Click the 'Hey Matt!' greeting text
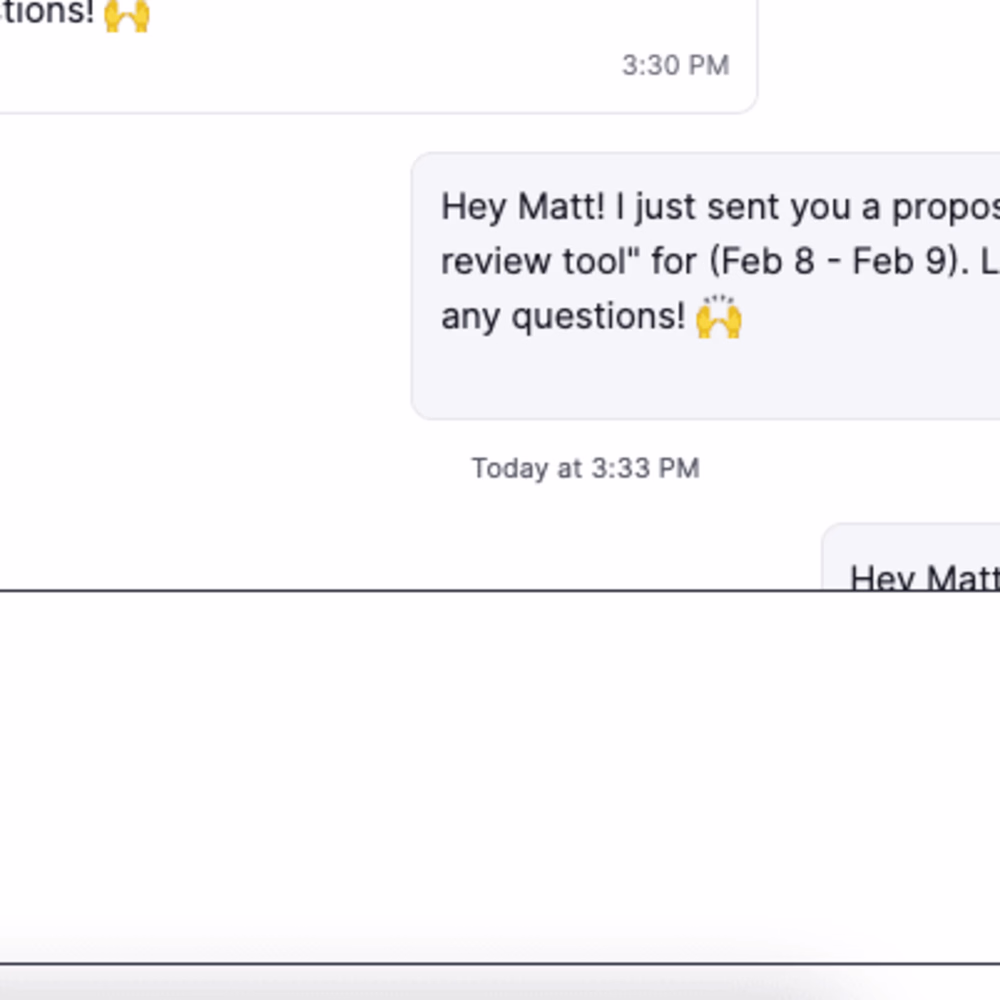1000x1000 pixels. click(x=520, y=206)
